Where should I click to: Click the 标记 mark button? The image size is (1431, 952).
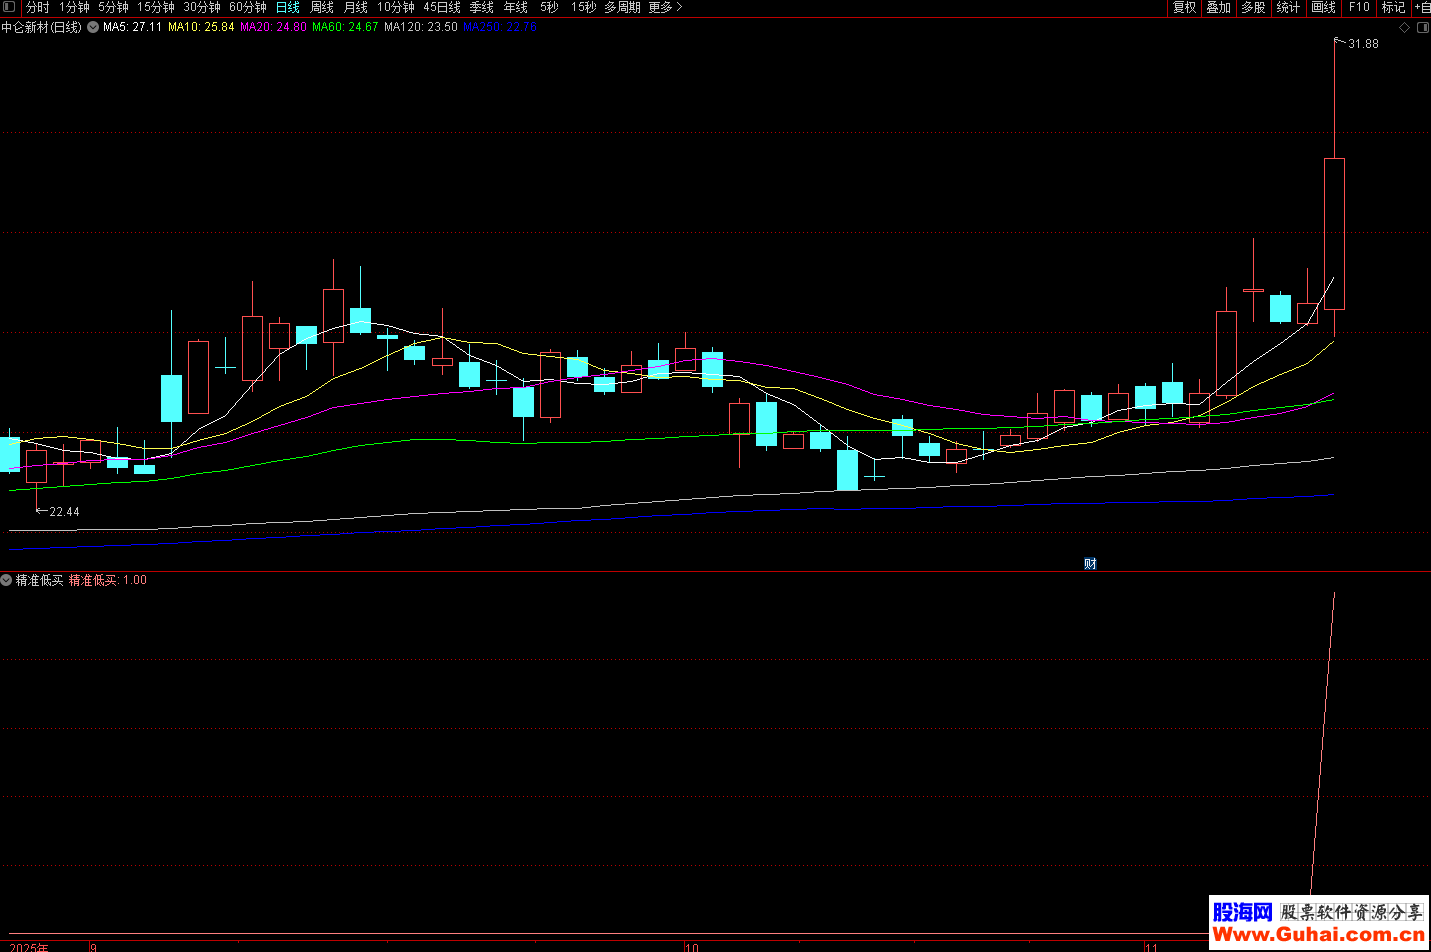click(1393, 7)
